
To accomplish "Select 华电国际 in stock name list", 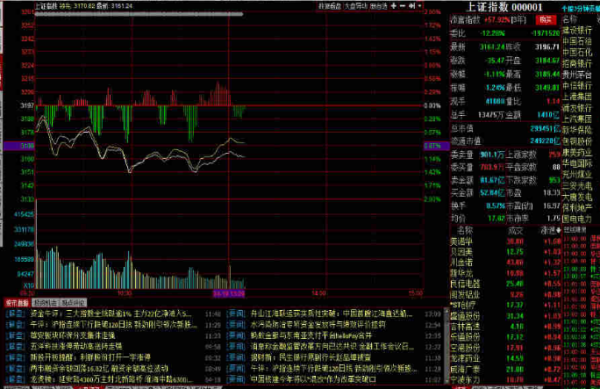I will 577,164.
